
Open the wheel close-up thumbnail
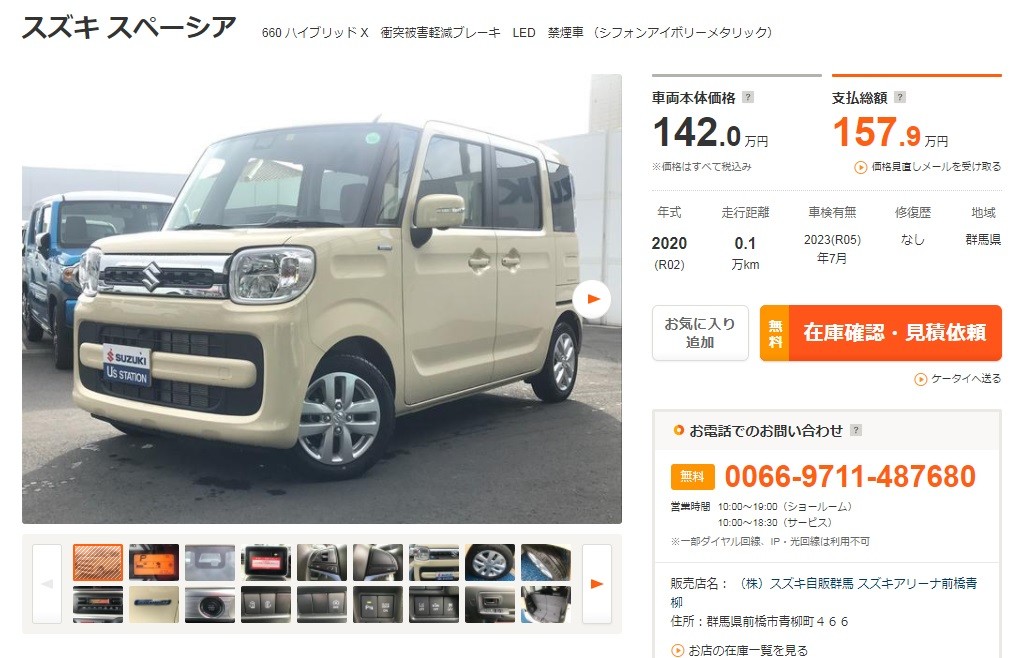490,563
